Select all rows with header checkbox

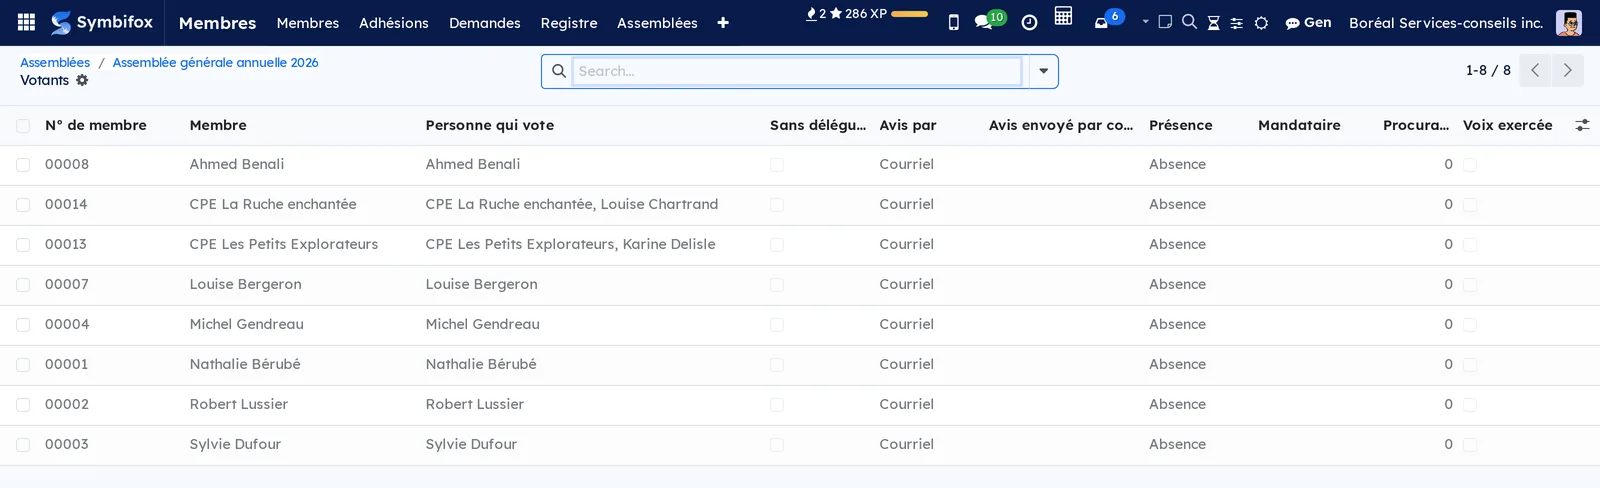23,126
